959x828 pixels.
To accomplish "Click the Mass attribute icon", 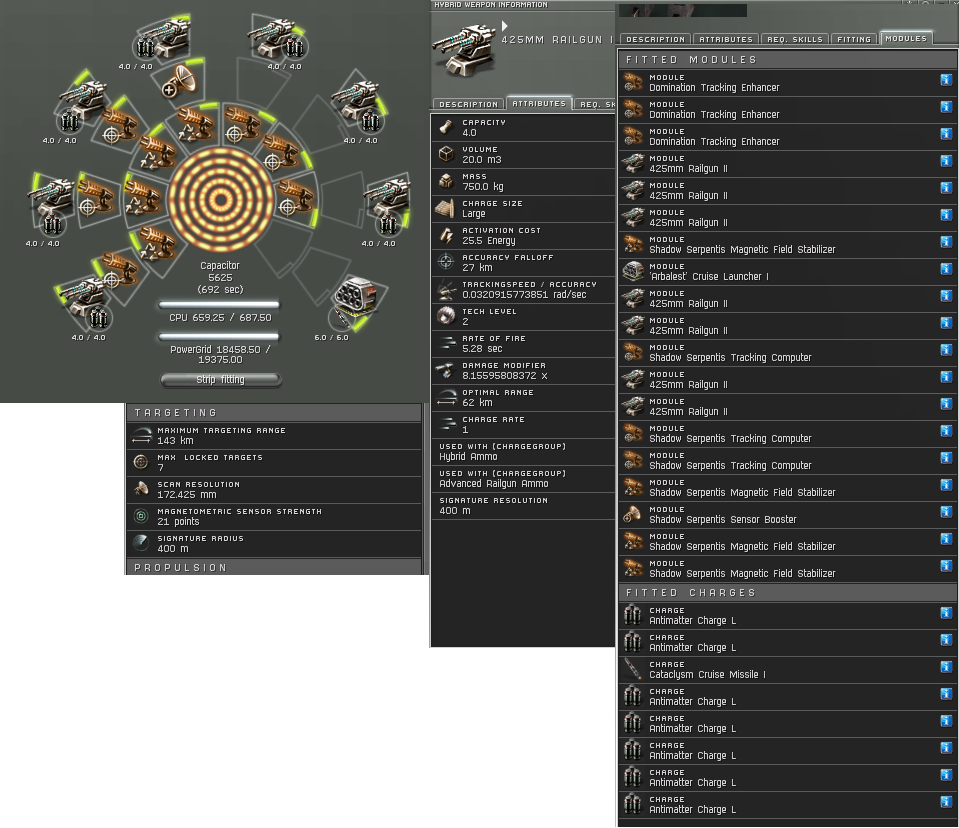I will click(446, 181).
